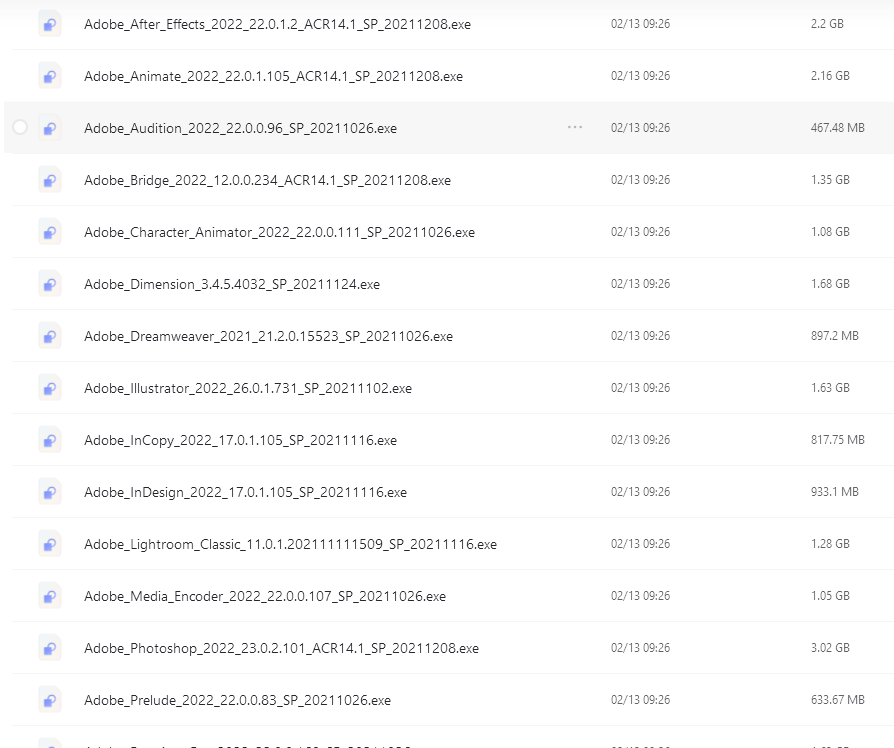Click the Dimension 3.4.5 file icon
Image resolution: width=894 pixels, height=748 pixels.
coord(50,284)
